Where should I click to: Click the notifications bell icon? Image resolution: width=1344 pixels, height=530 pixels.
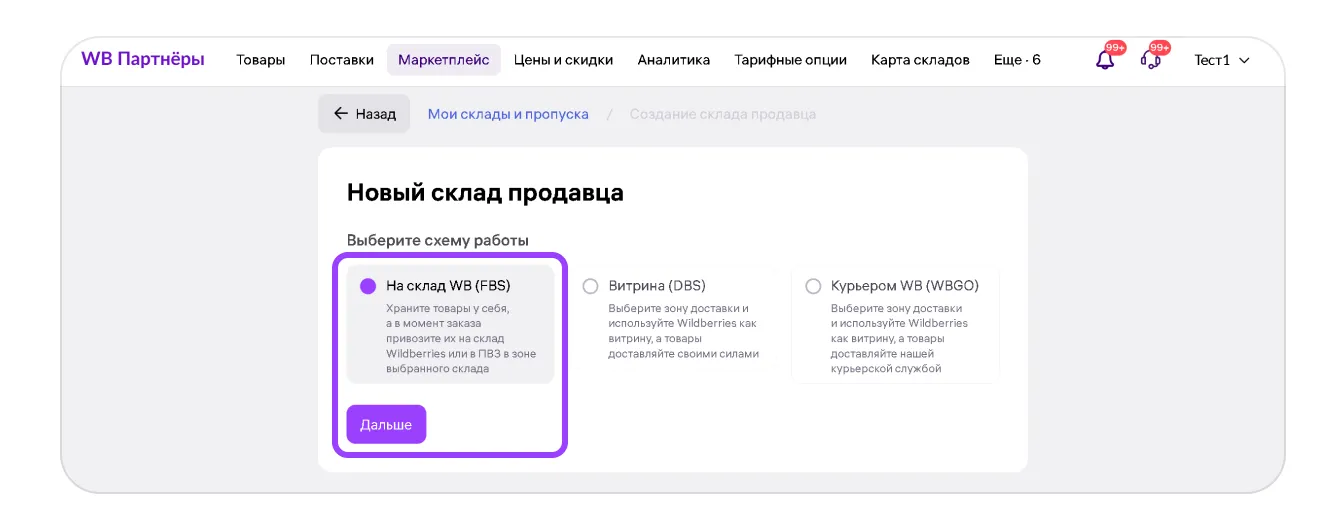click(x=1104, y=60)
